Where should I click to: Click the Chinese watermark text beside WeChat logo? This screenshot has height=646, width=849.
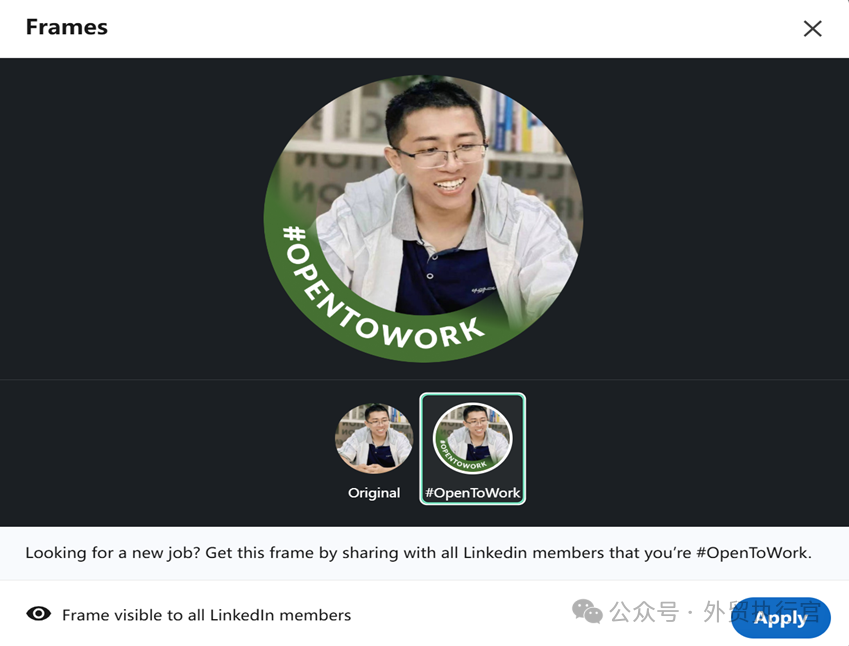(715, 612)
